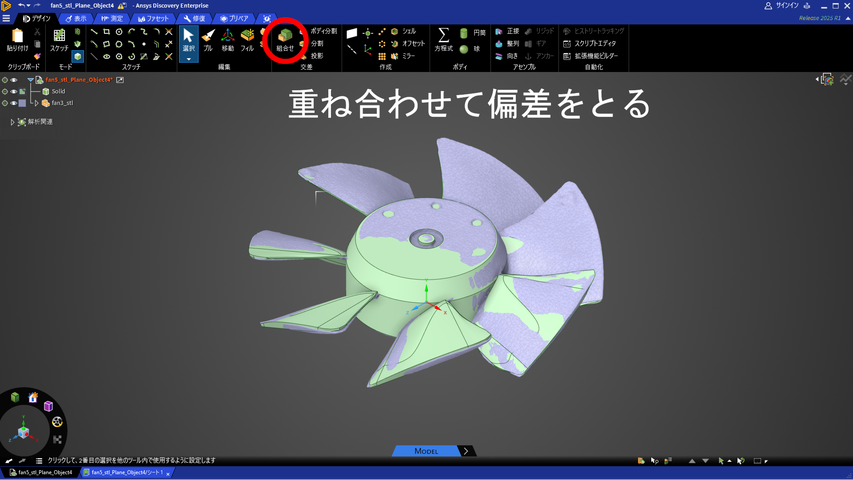
Task: Create a 球 (Sphere) body
Action: coord(469,49)
